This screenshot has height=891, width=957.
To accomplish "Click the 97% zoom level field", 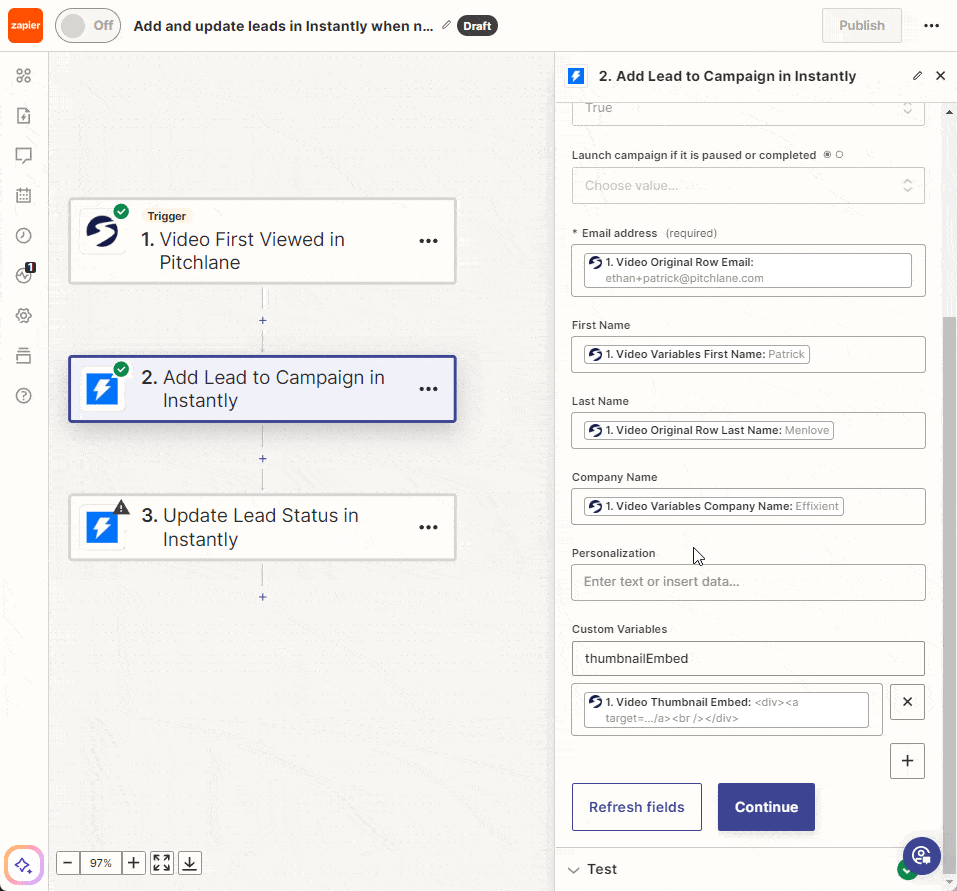I will (x=101, y=863).
